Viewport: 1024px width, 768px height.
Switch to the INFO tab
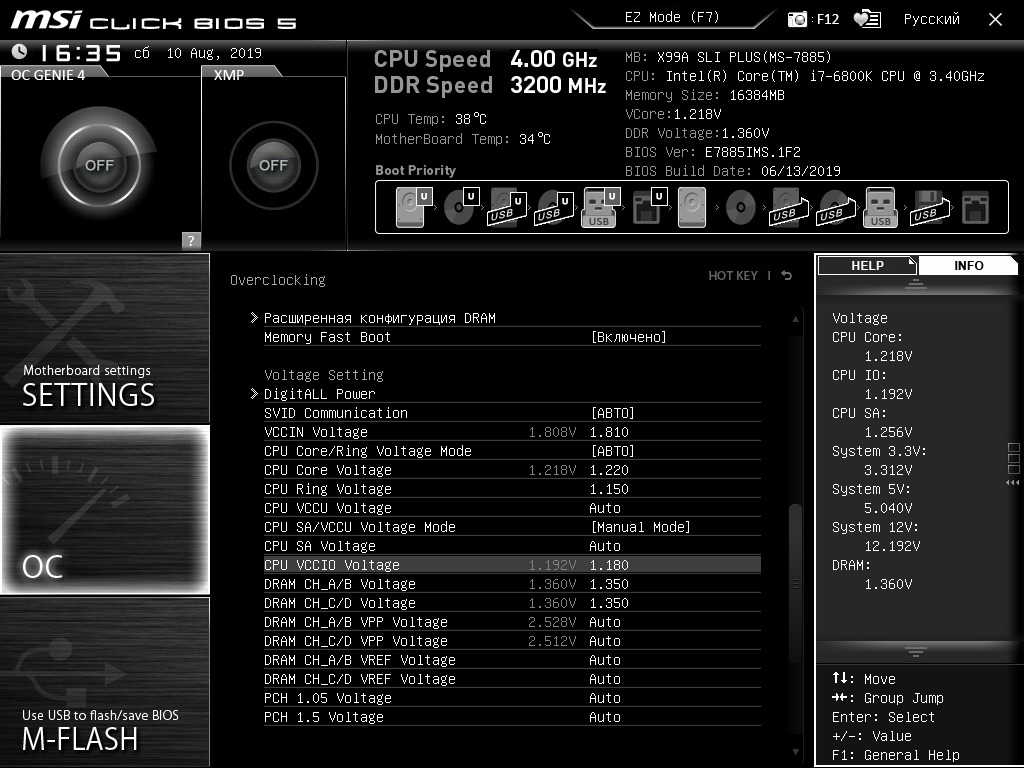pos(968,265)
